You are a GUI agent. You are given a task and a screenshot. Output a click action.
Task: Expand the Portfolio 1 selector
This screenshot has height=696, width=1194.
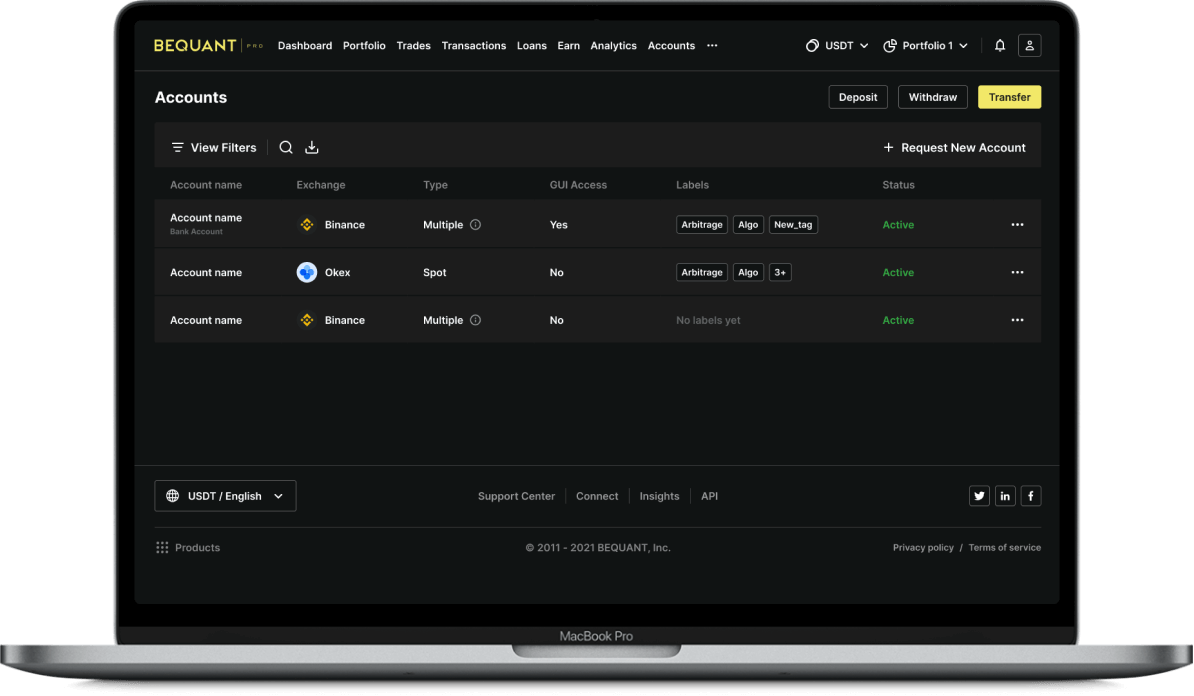(926, 46)
